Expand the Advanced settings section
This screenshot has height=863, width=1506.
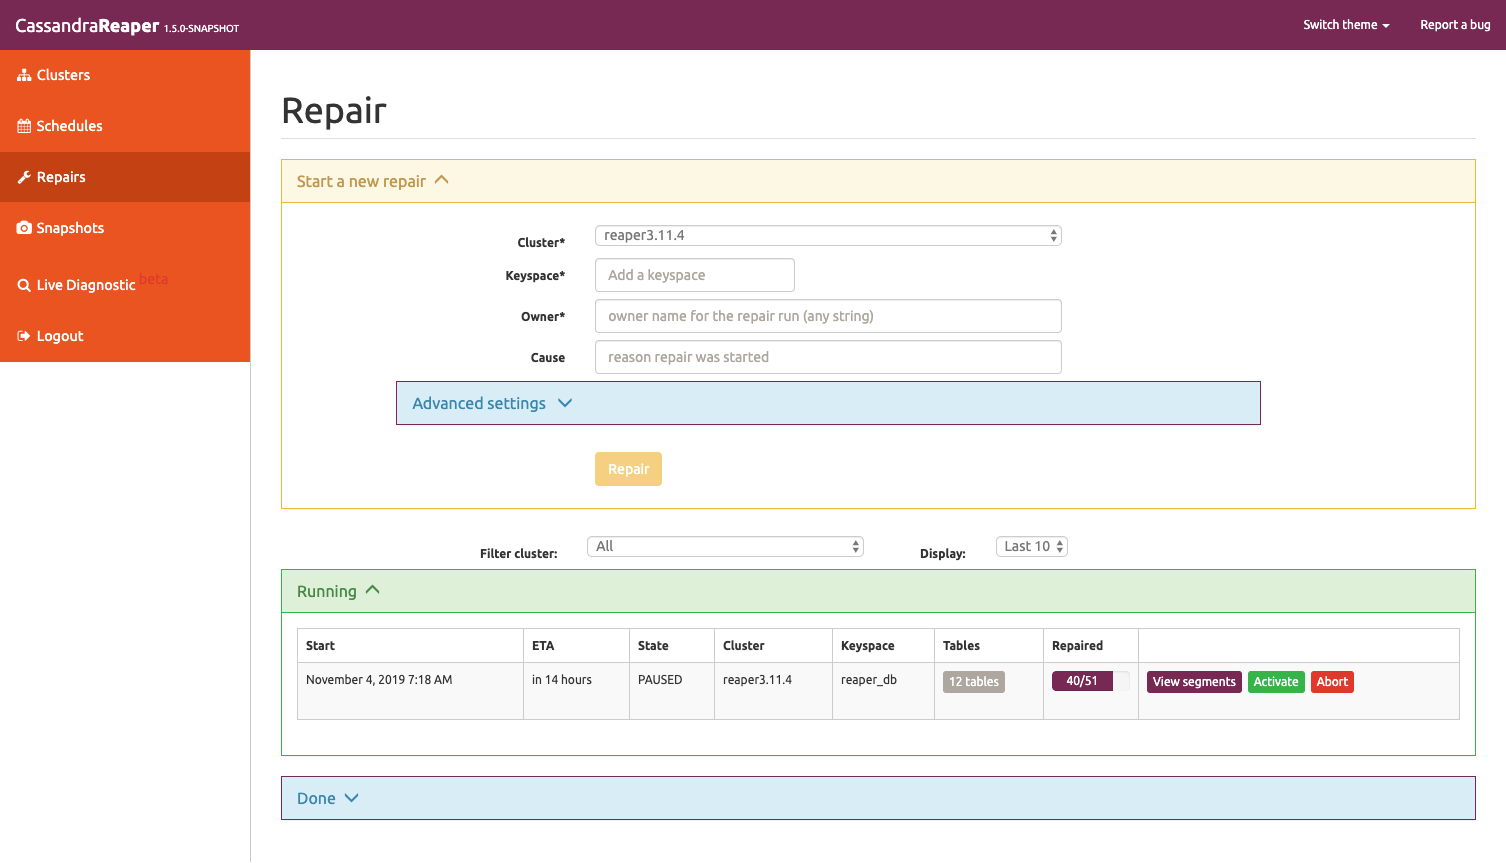coord(828,403)
